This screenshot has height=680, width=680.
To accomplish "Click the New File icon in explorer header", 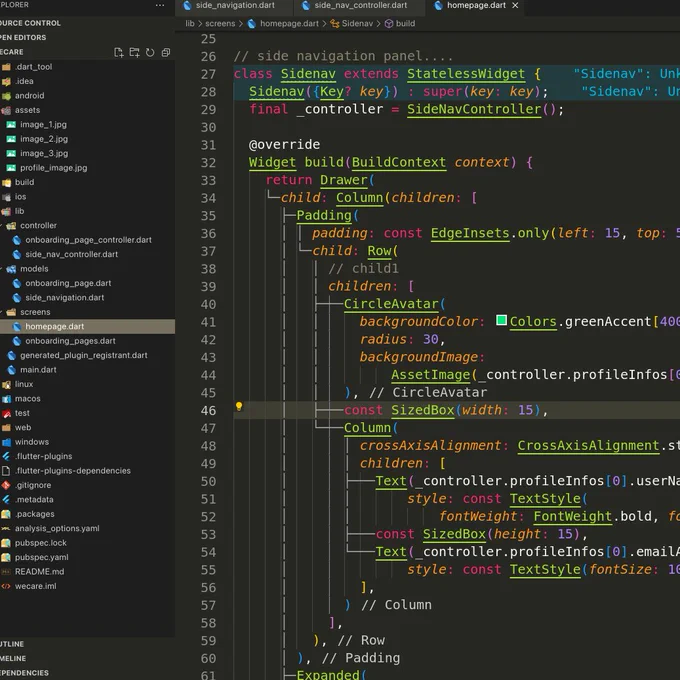I will pyautogui.click(x=118, y=52).
